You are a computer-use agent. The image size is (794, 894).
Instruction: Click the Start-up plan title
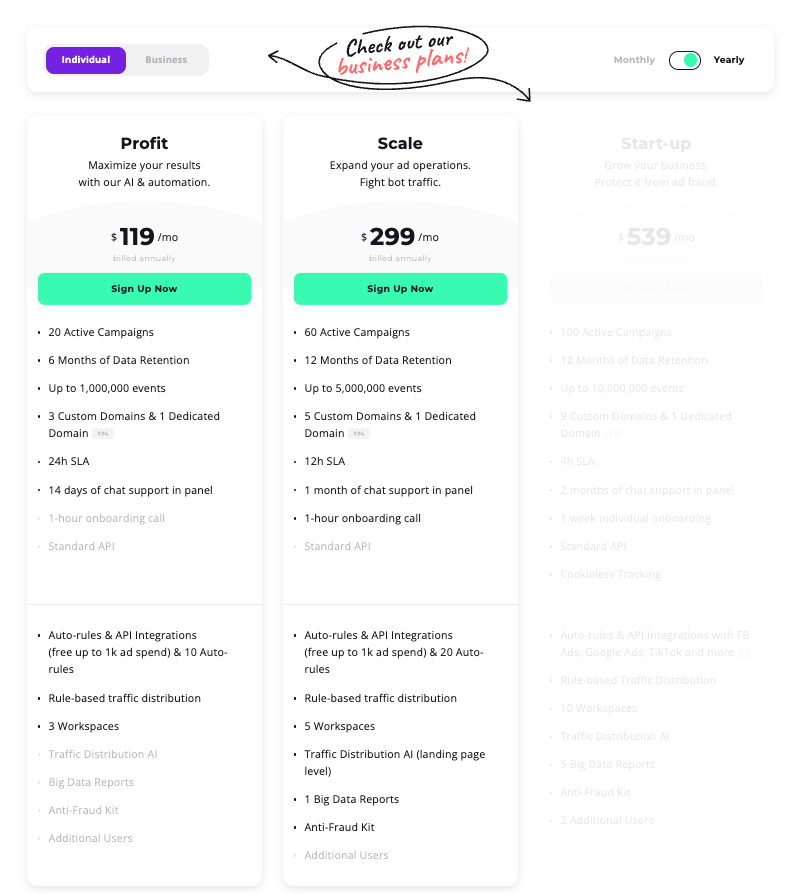tap(656, 143)
